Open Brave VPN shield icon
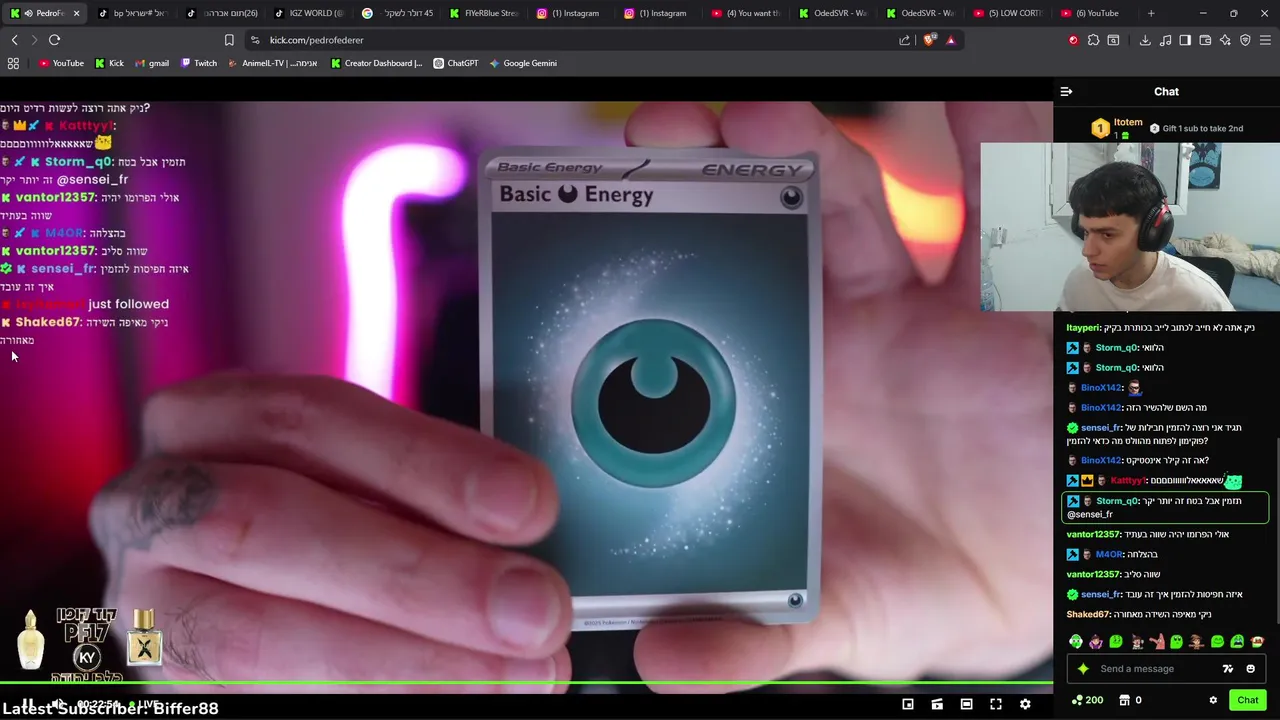This screenshot has width=1280, height=720. pyautogui.click(x=1245, y=40)
